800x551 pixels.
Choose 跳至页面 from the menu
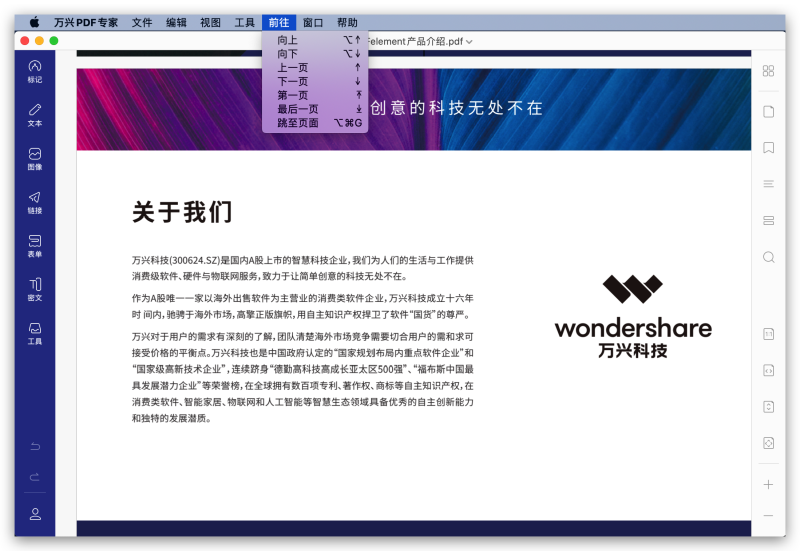315,122
